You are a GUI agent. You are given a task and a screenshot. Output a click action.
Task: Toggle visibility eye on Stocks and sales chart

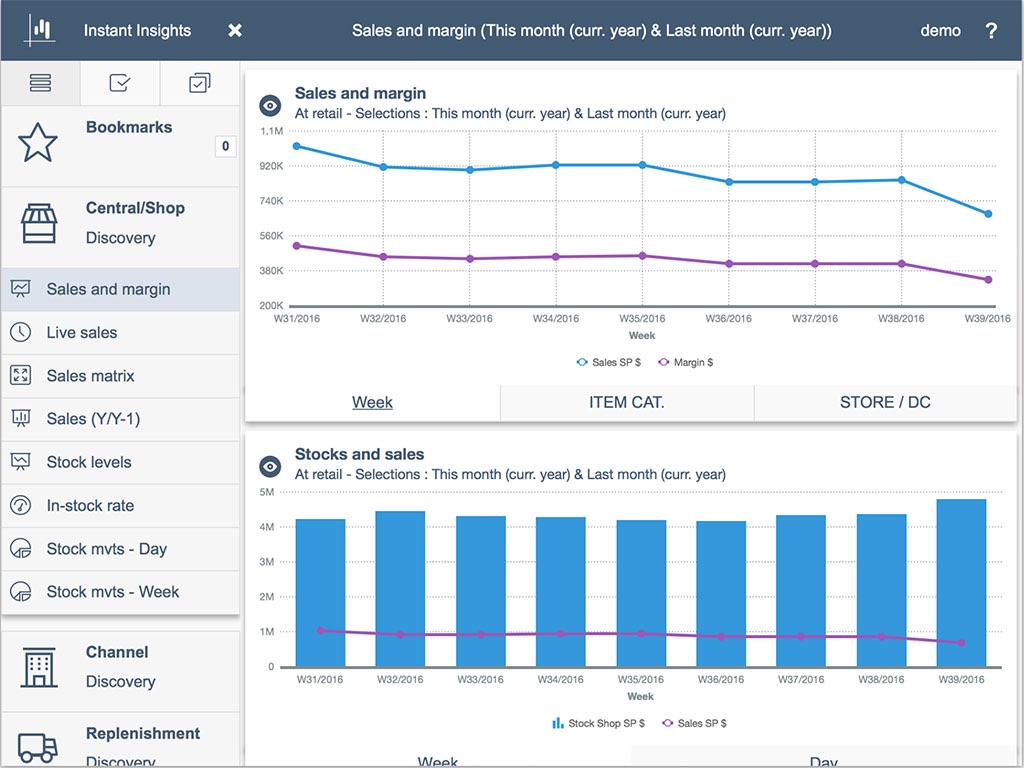[x=270, y=466]
